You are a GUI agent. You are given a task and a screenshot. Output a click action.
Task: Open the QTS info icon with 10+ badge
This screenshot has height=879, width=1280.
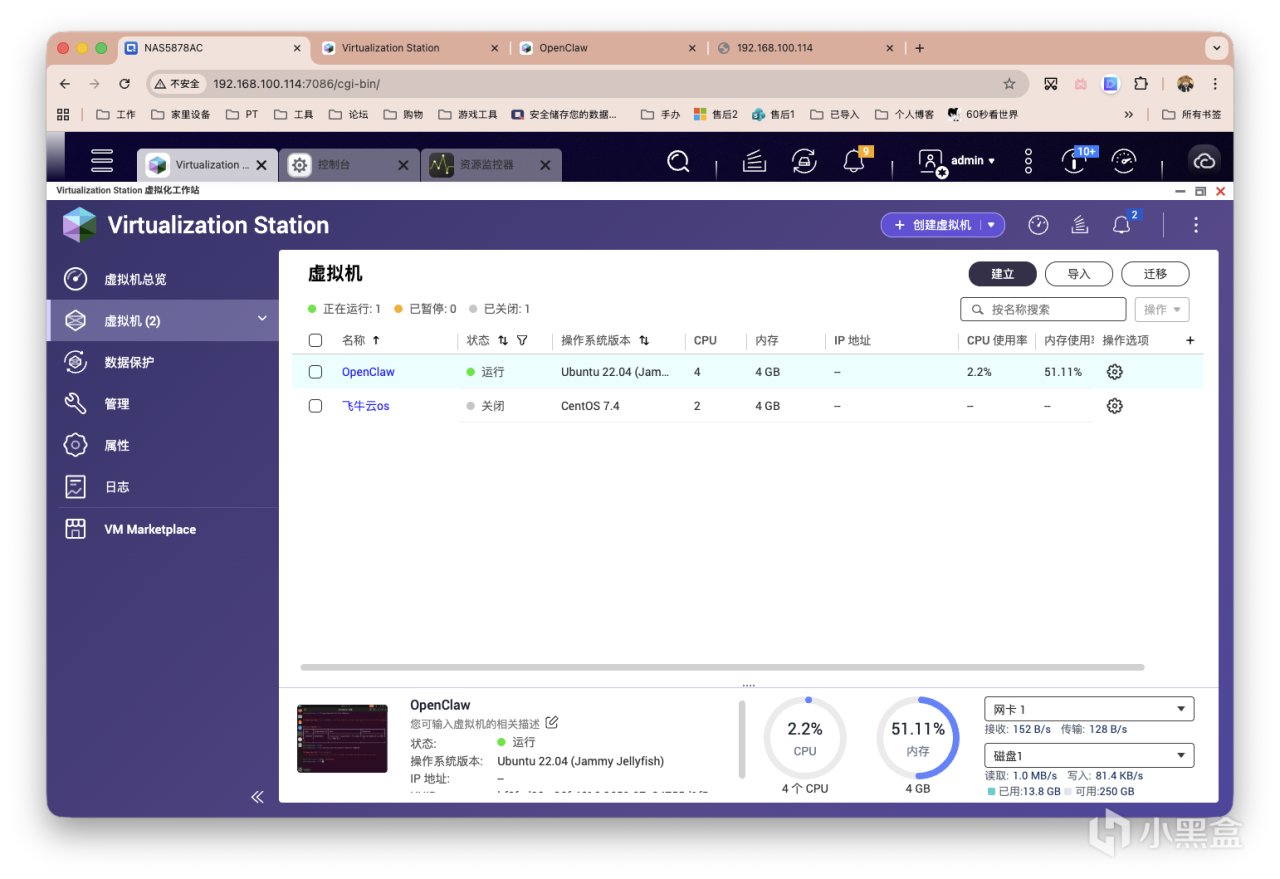1076,160
